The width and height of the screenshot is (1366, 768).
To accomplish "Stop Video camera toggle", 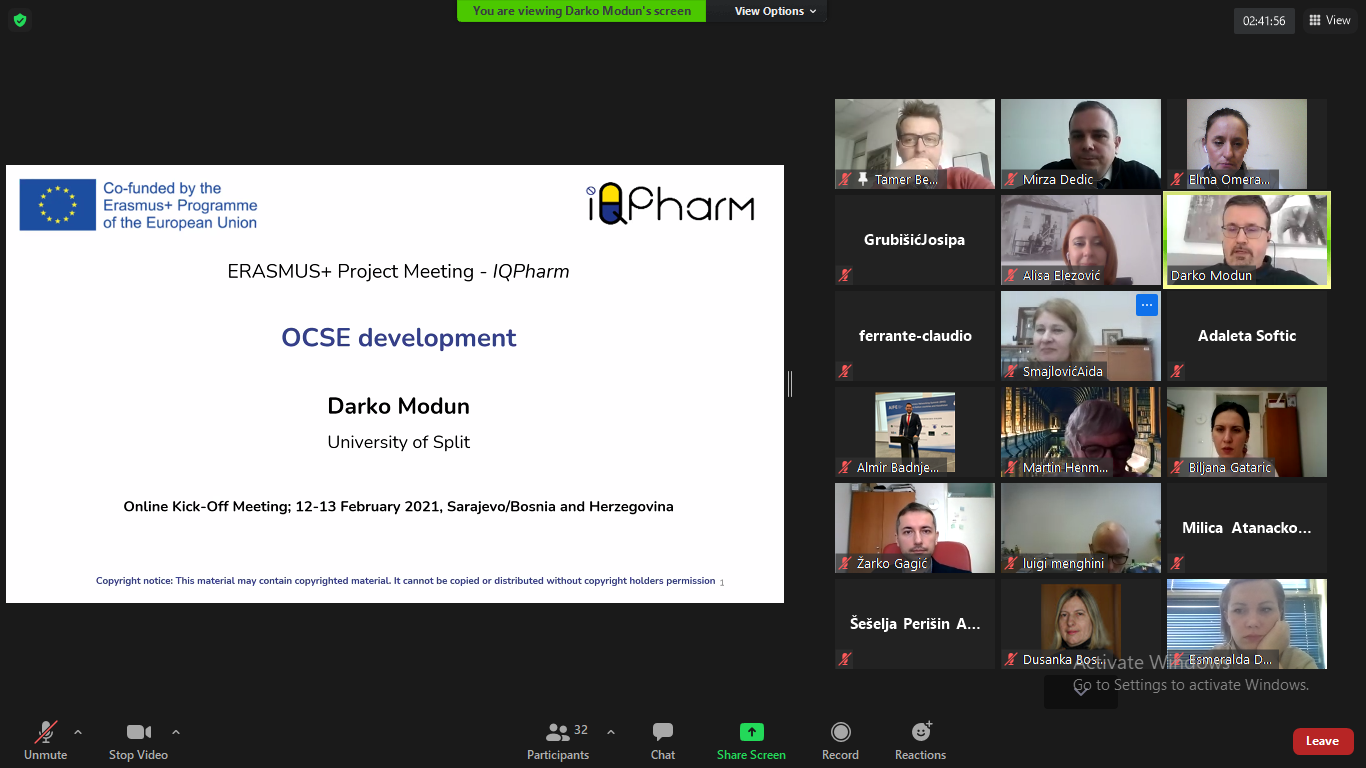I will click(138, 741).
